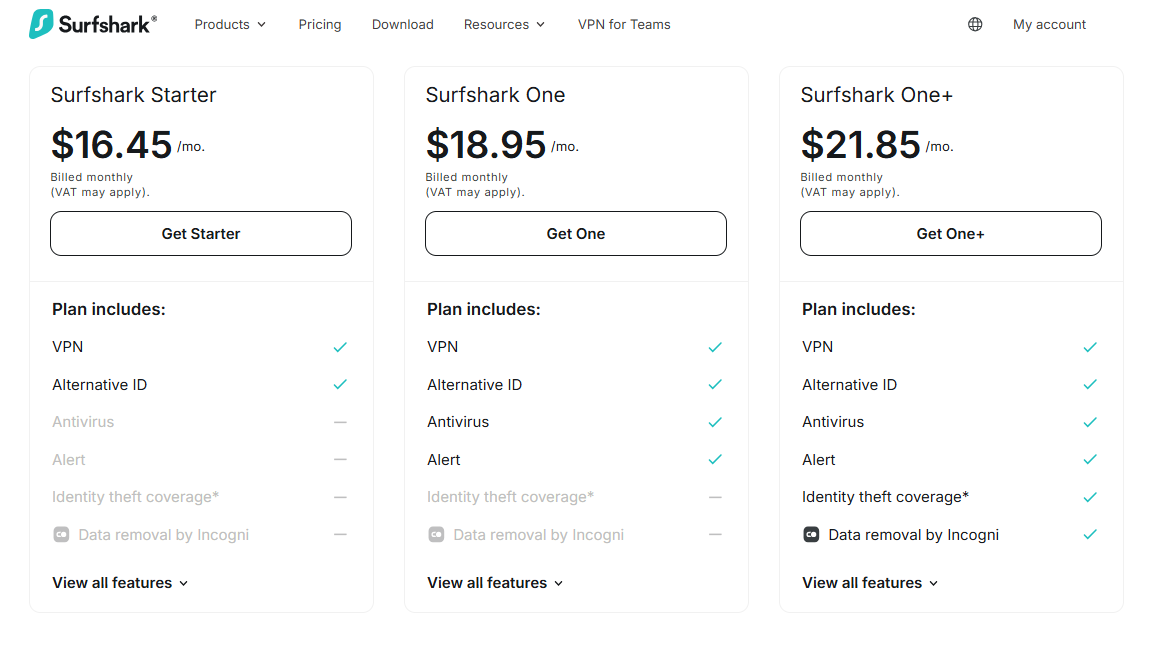Viewport: 1162px width, 664px height.
Task: Open the language globe icon
Action: (975, 24)
